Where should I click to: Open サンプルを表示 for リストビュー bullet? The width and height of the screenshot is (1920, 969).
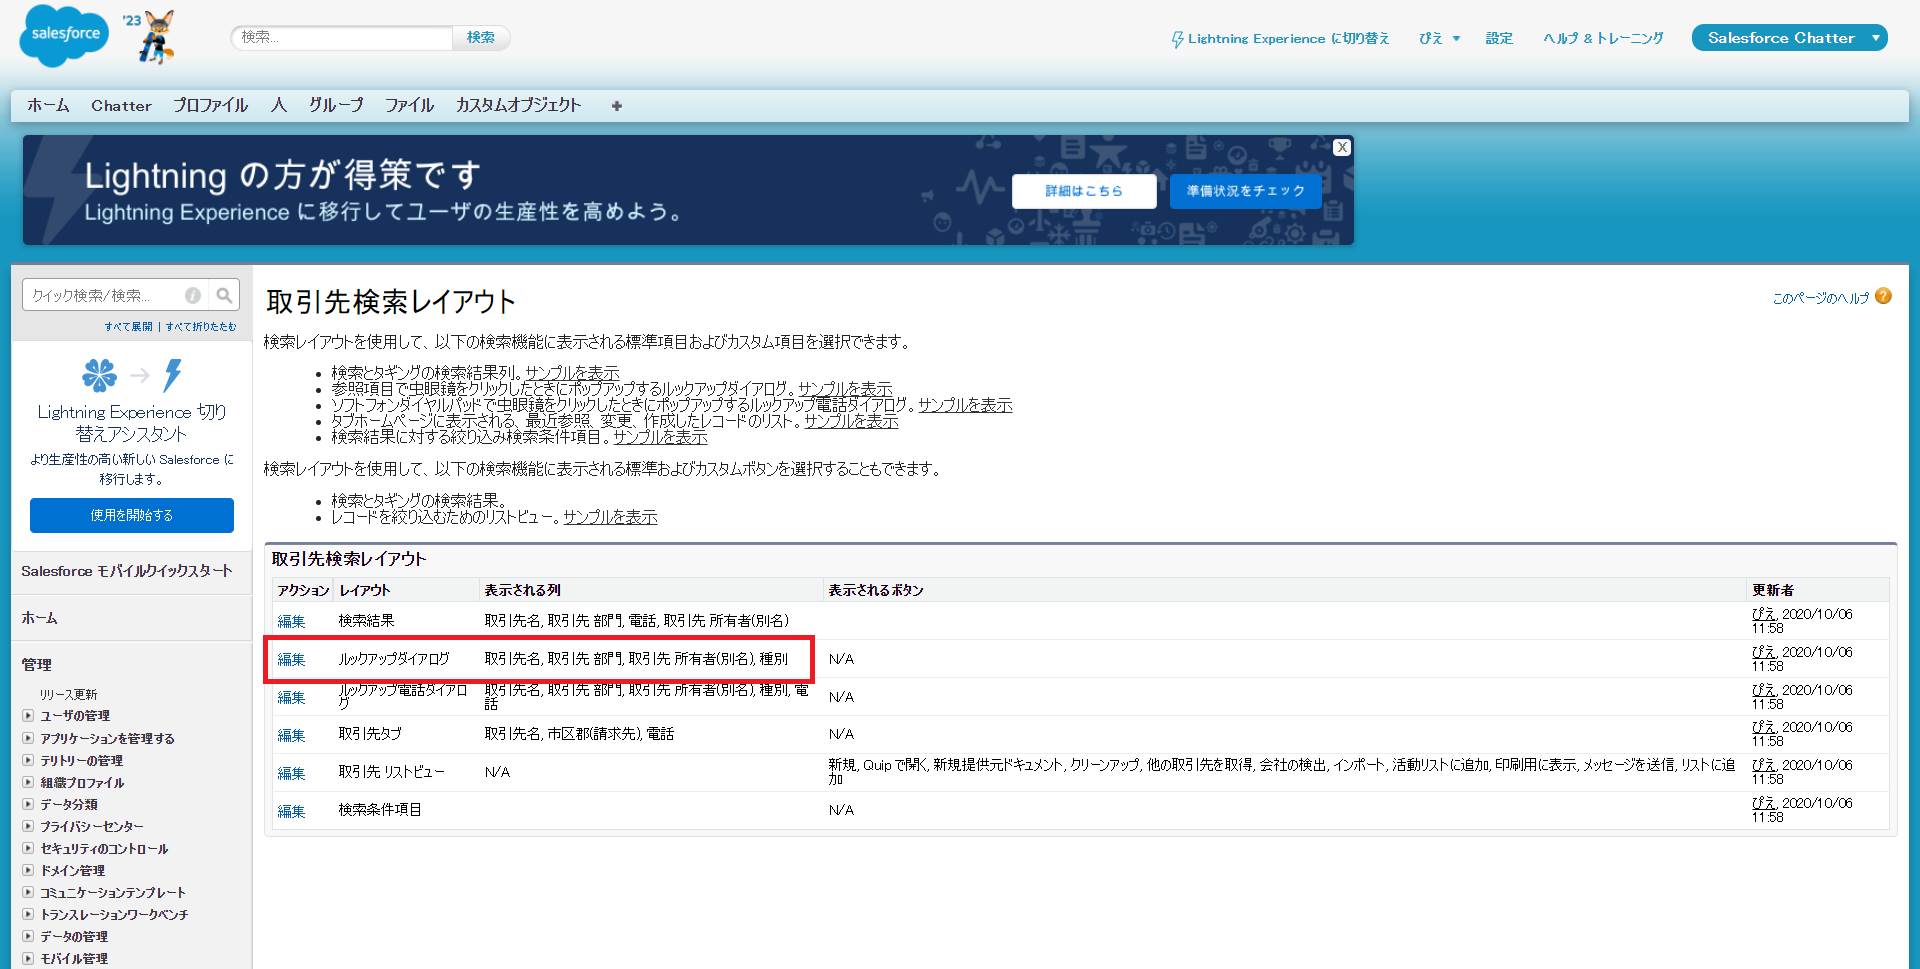pyautogui.click(x=610, y=517)
